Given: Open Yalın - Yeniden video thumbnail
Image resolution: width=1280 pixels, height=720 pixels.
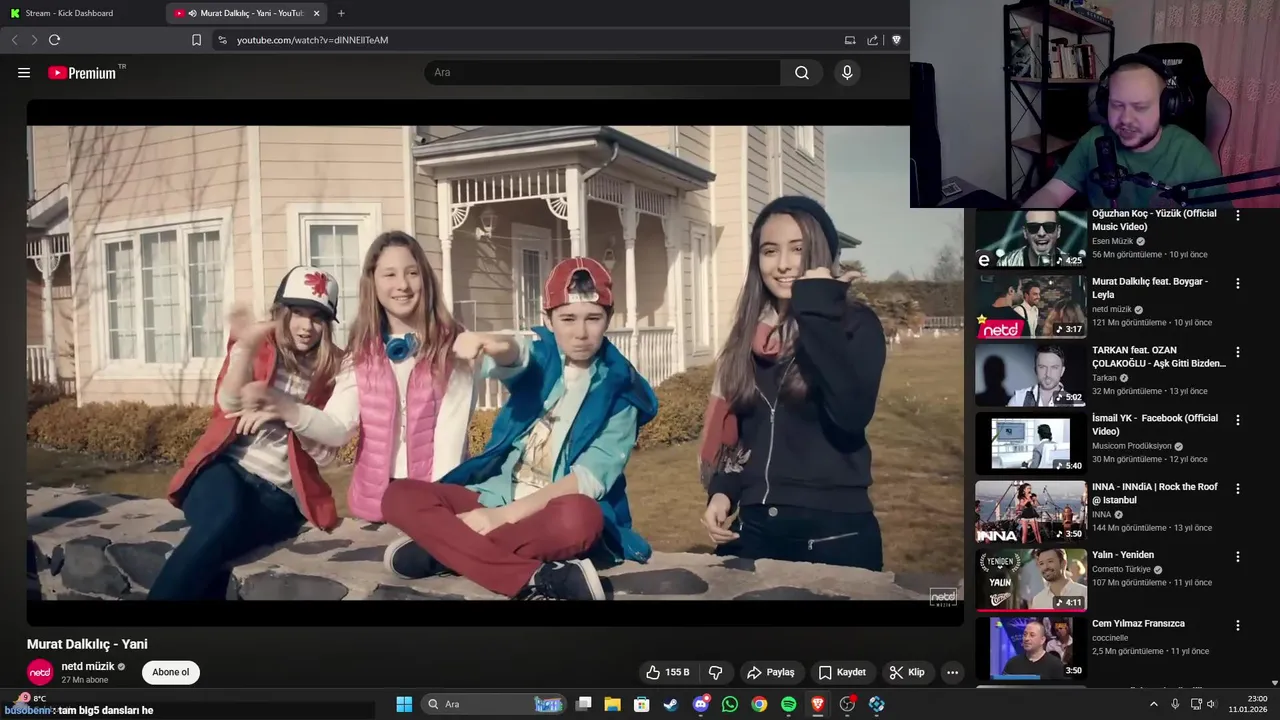Looking at the screenshot, I should [x=1031, y=579].
